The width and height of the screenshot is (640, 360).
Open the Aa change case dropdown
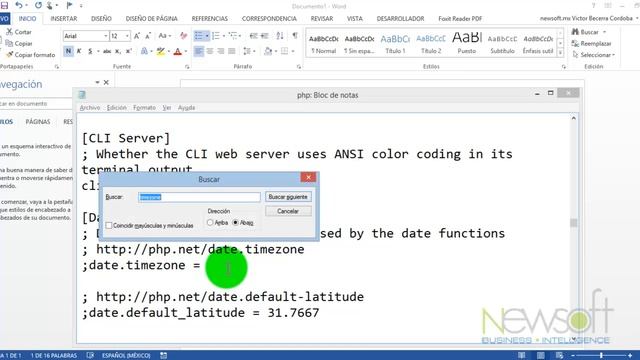click(164, 36)
